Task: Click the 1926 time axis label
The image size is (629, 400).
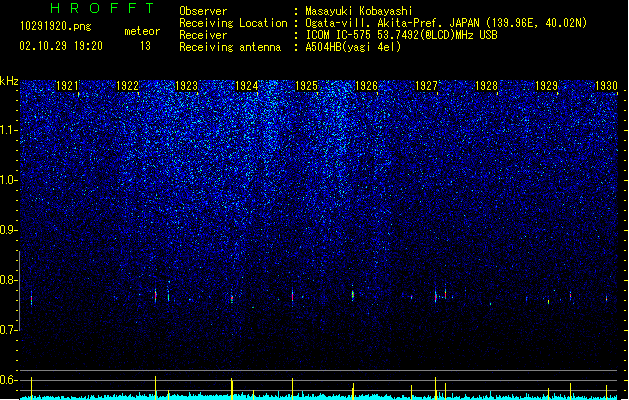Action: tap(366, 86)
